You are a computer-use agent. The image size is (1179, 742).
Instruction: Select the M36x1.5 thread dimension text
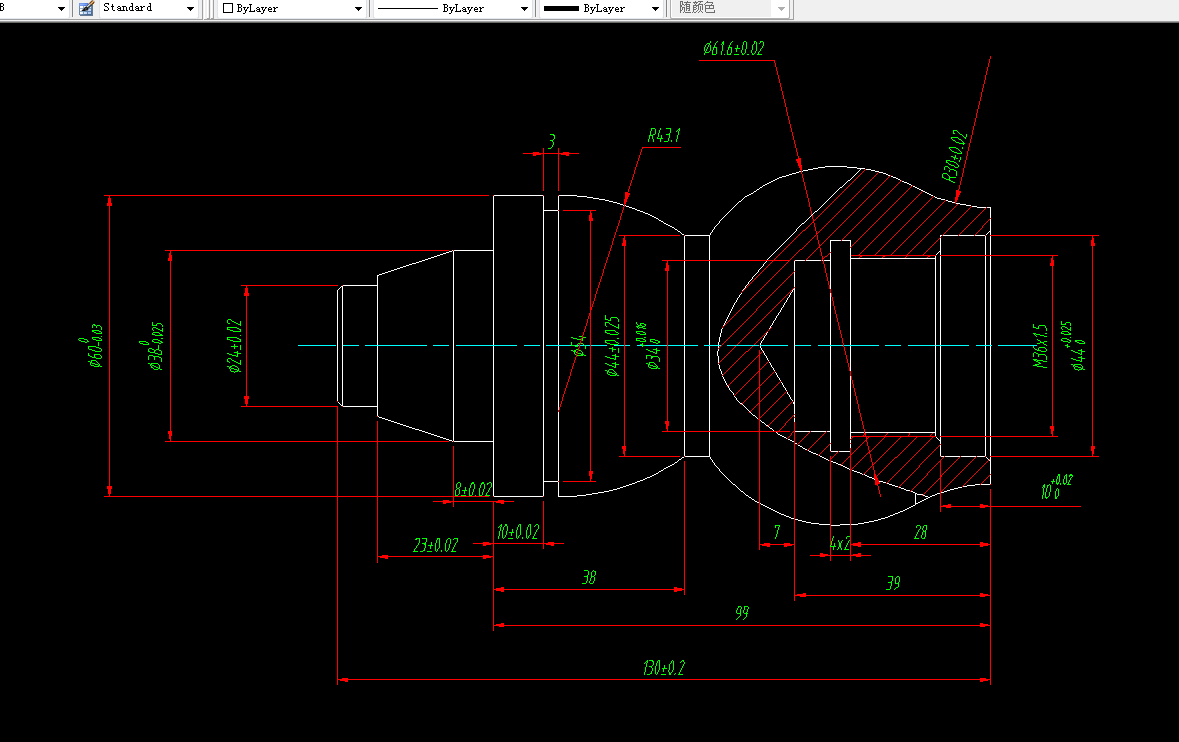point(1040,346)
